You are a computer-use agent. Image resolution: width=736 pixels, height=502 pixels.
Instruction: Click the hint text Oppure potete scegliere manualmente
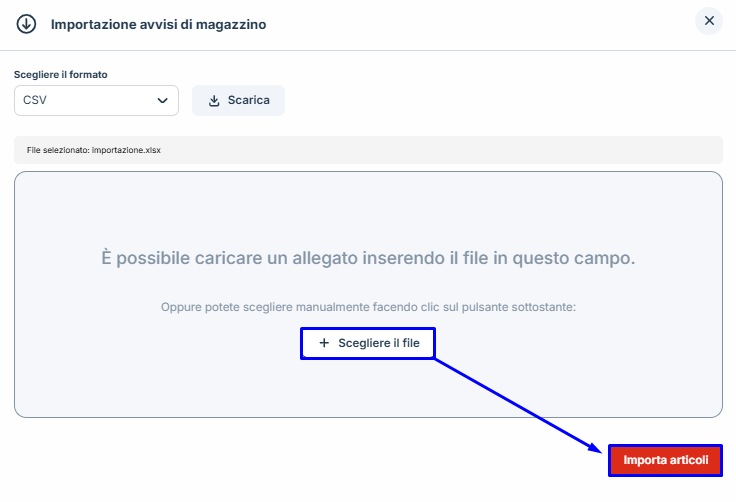tap(368, 307)
